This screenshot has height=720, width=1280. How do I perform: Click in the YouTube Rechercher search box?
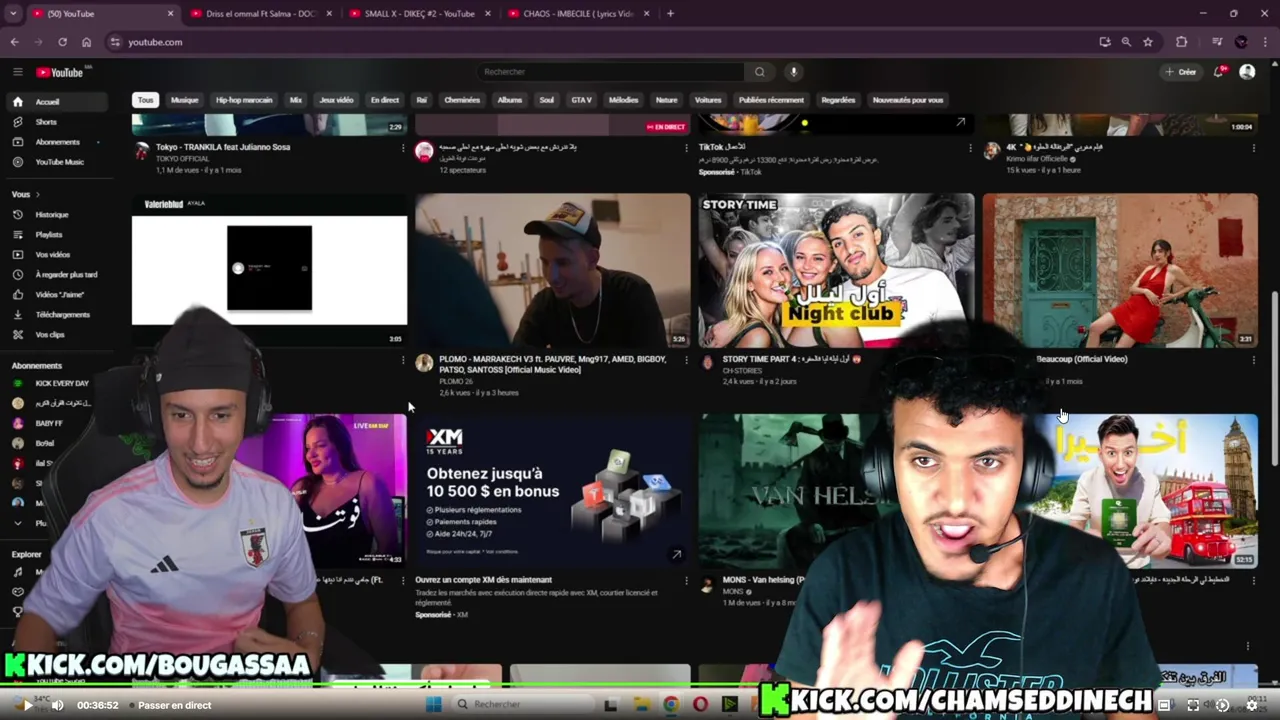(x=610, y=72)
